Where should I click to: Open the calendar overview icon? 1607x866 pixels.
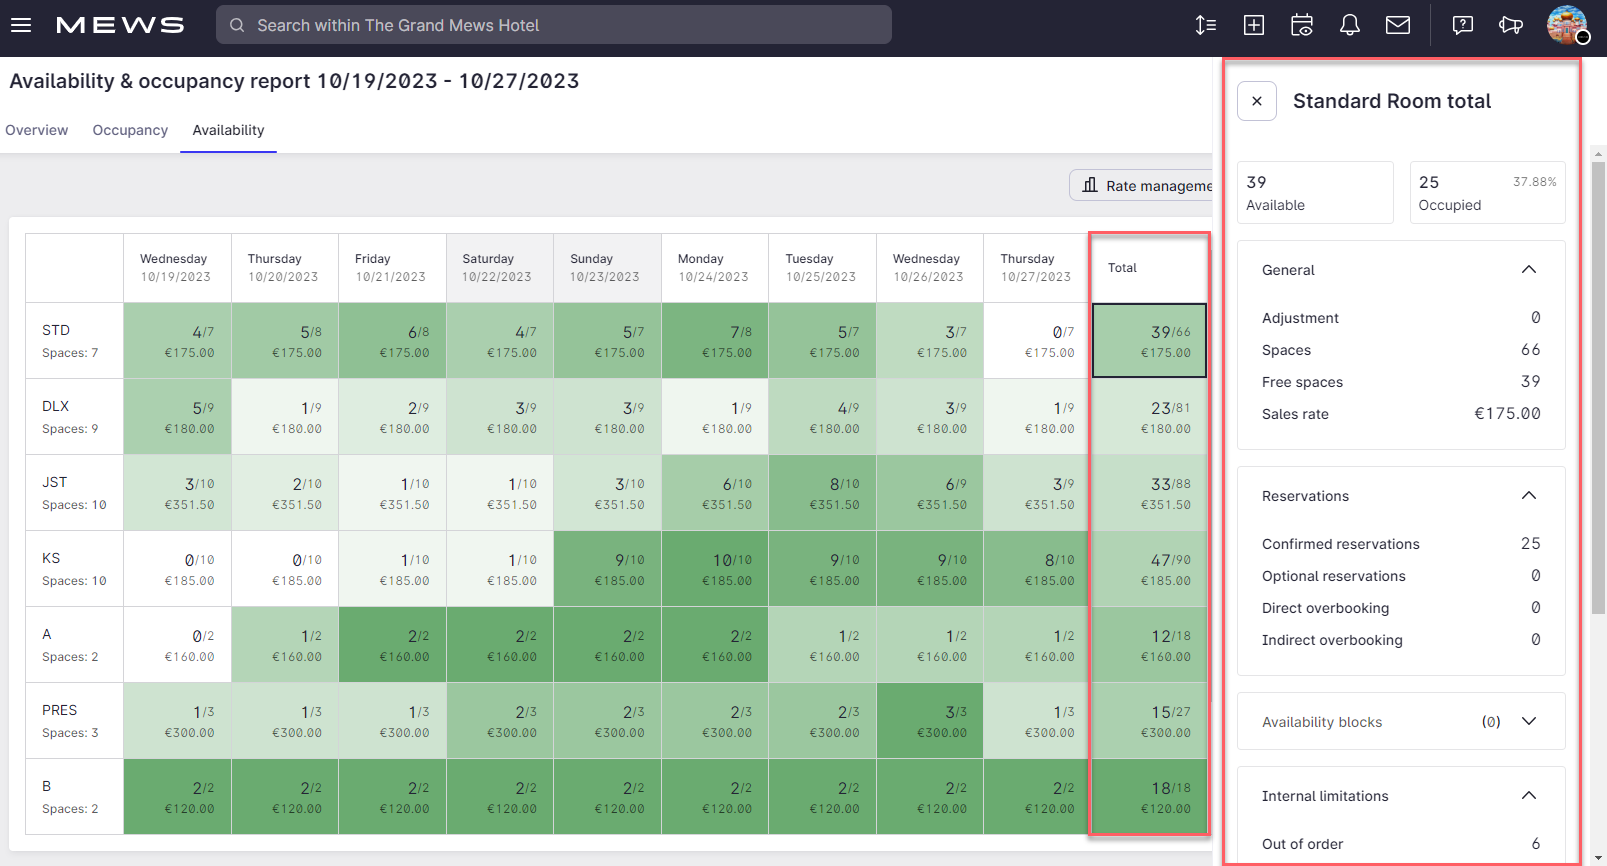(x=1302, y=25)
